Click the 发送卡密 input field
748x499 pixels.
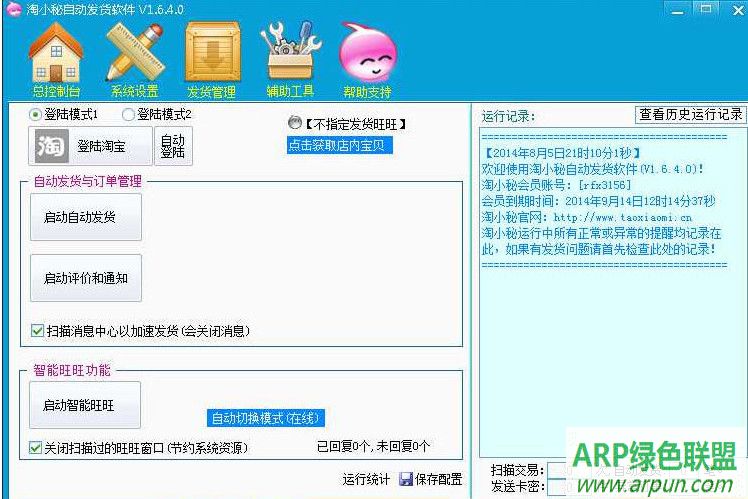click(x=568, y=487)
